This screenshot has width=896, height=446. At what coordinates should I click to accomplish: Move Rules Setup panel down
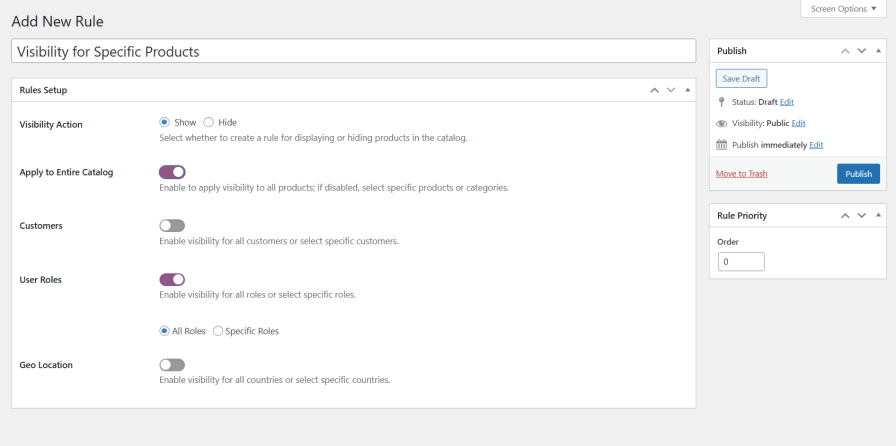click(671, 90)
